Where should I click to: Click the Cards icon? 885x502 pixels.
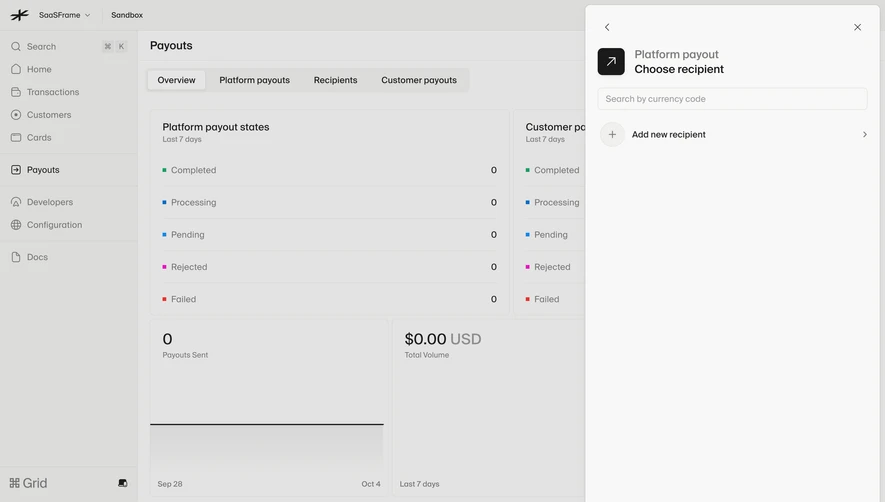click(16, 137)
